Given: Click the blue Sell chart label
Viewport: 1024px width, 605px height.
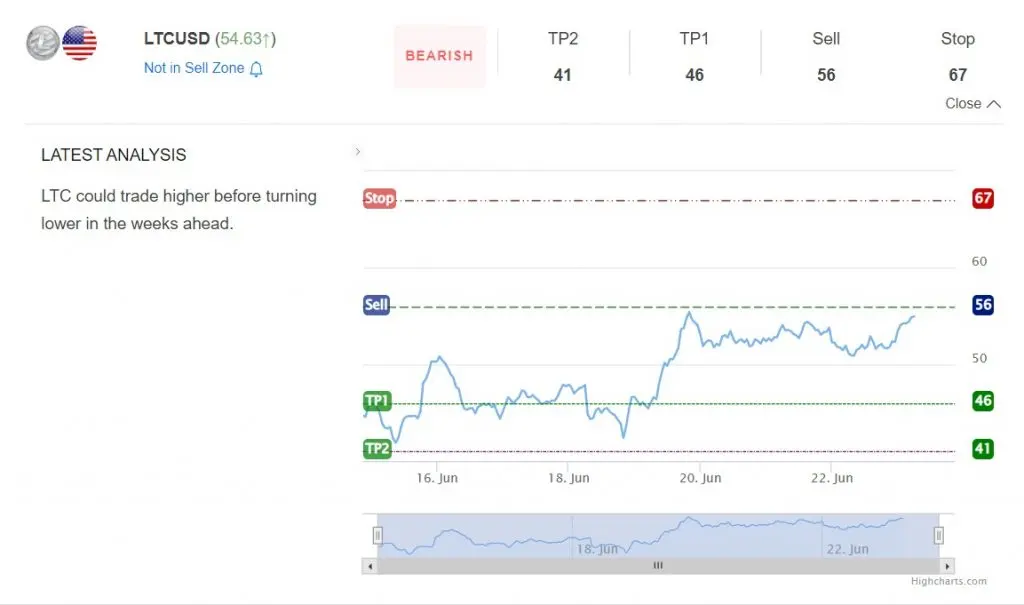Looking at the screenshot, I should 376,304.
